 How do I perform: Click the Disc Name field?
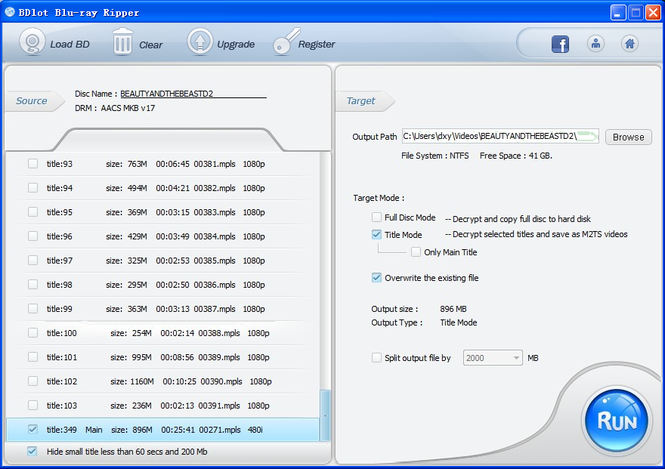pos(193,94)
